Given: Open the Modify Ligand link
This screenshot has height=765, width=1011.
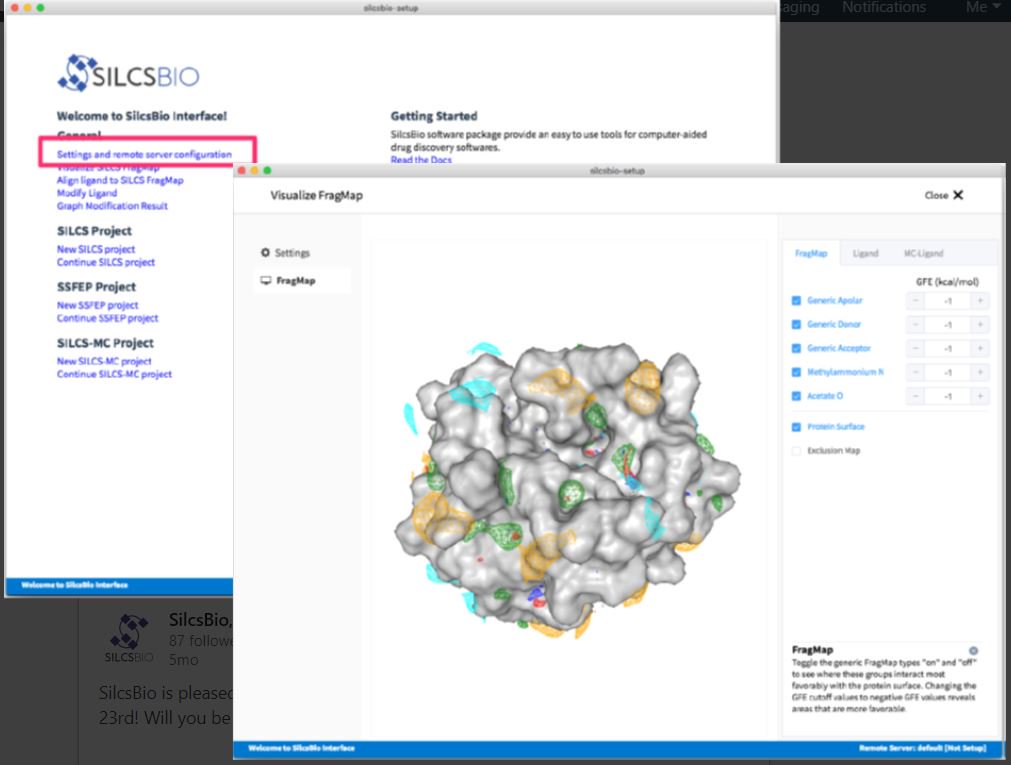Looking at the screenshot, I should coord(87,194).
